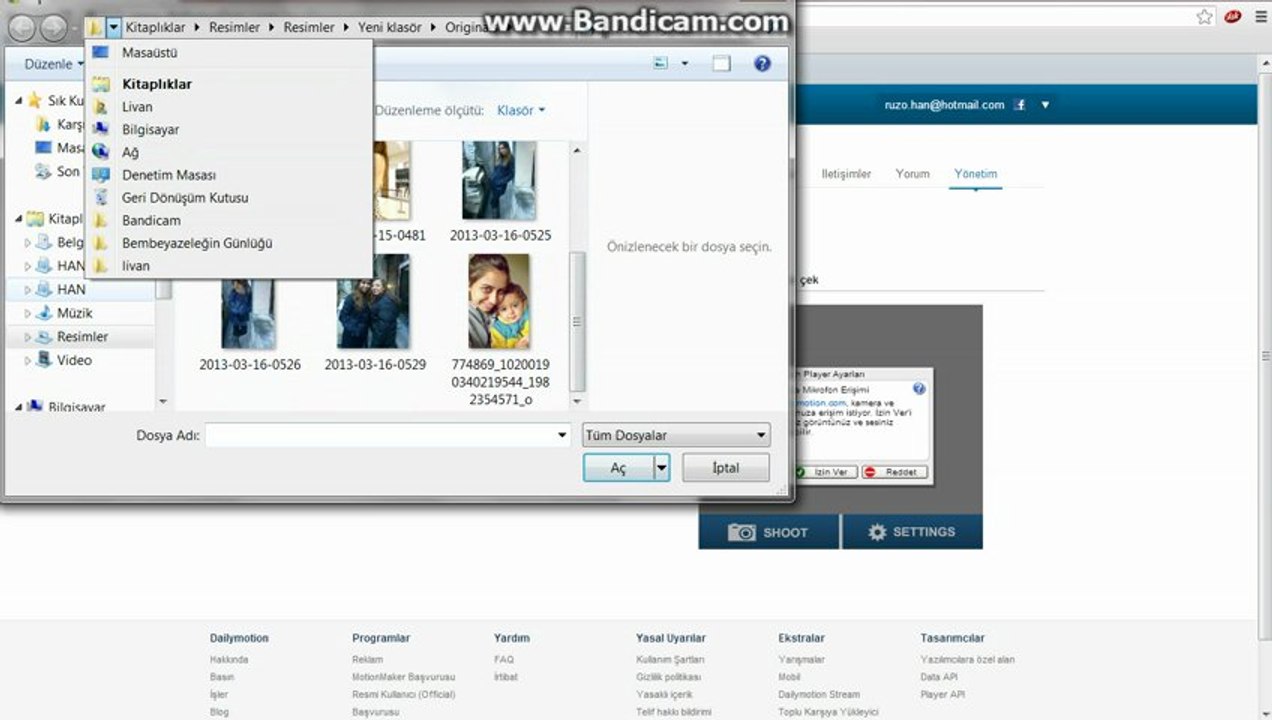Click the SHOOT camera button
The width and height of the screenshot is (1272, 720).
pos(769,532)
